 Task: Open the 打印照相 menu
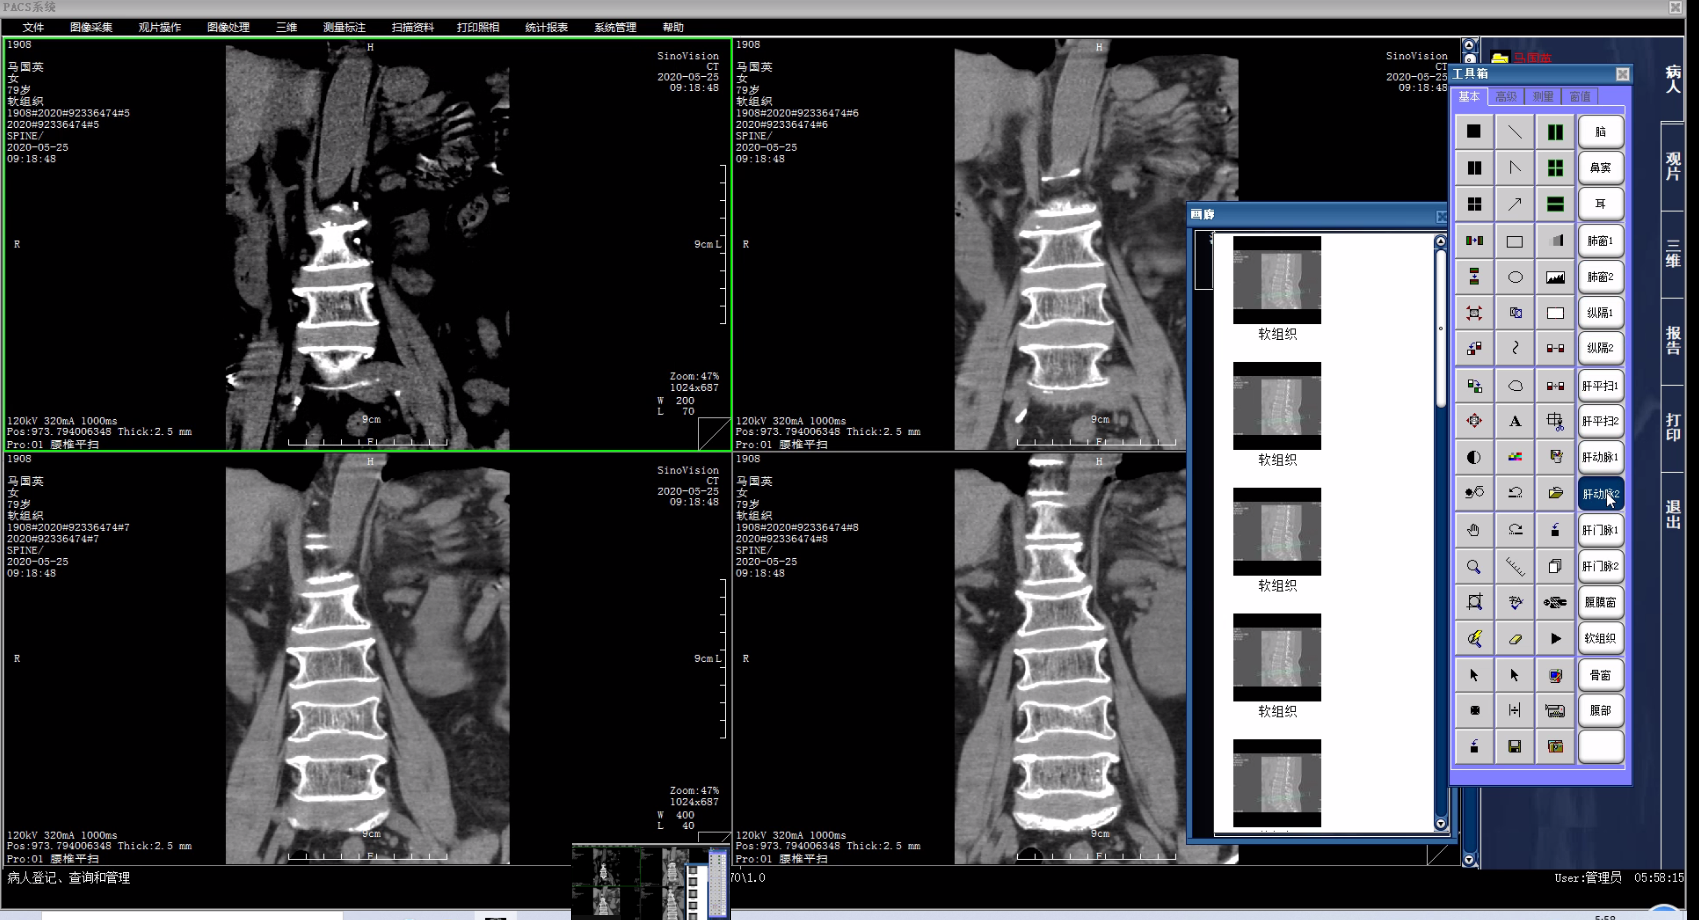point(478,27)
